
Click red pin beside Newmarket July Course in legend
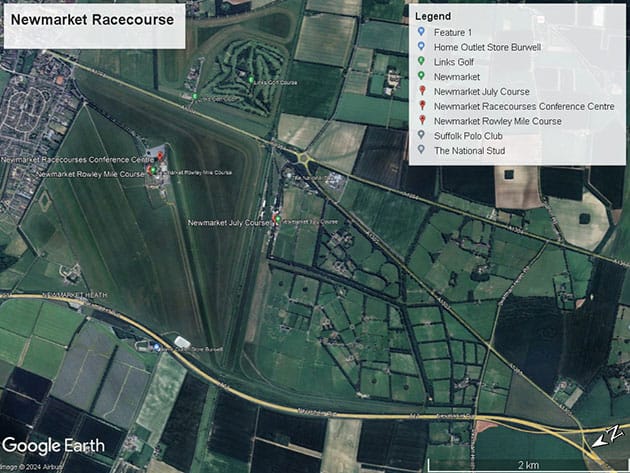click(422, 90)
